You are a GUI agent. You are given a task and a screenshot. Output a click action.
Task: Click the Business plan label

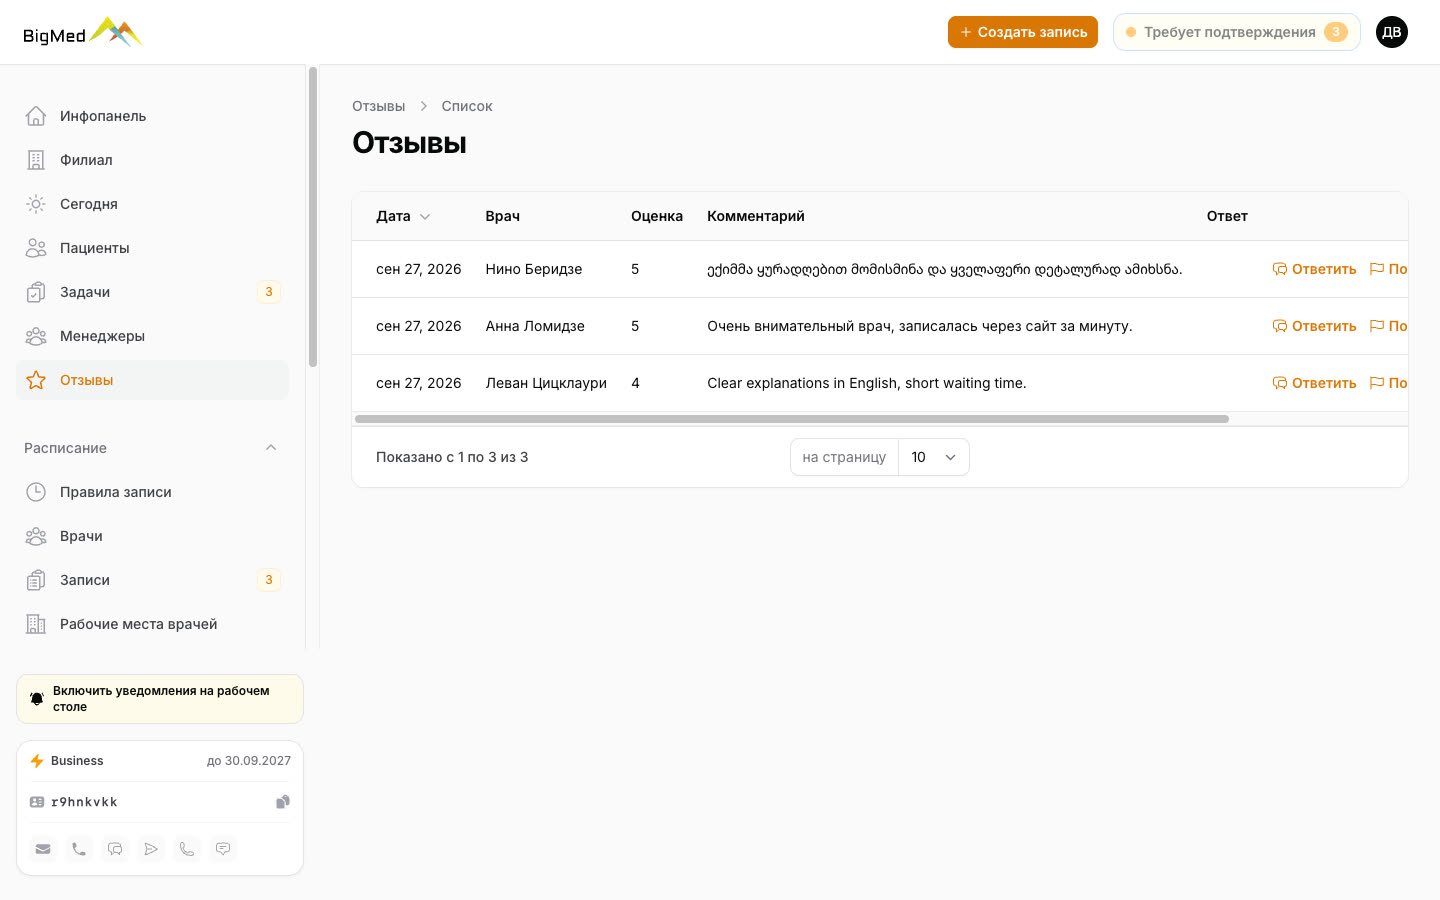click(x=77, y=761)
